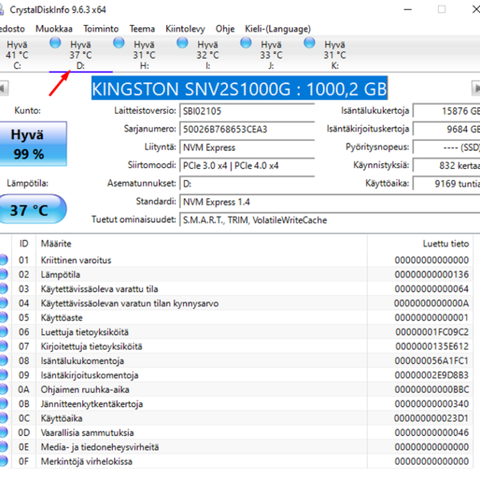Click status orb for Kriittinen varoitus row

(3, 260)
